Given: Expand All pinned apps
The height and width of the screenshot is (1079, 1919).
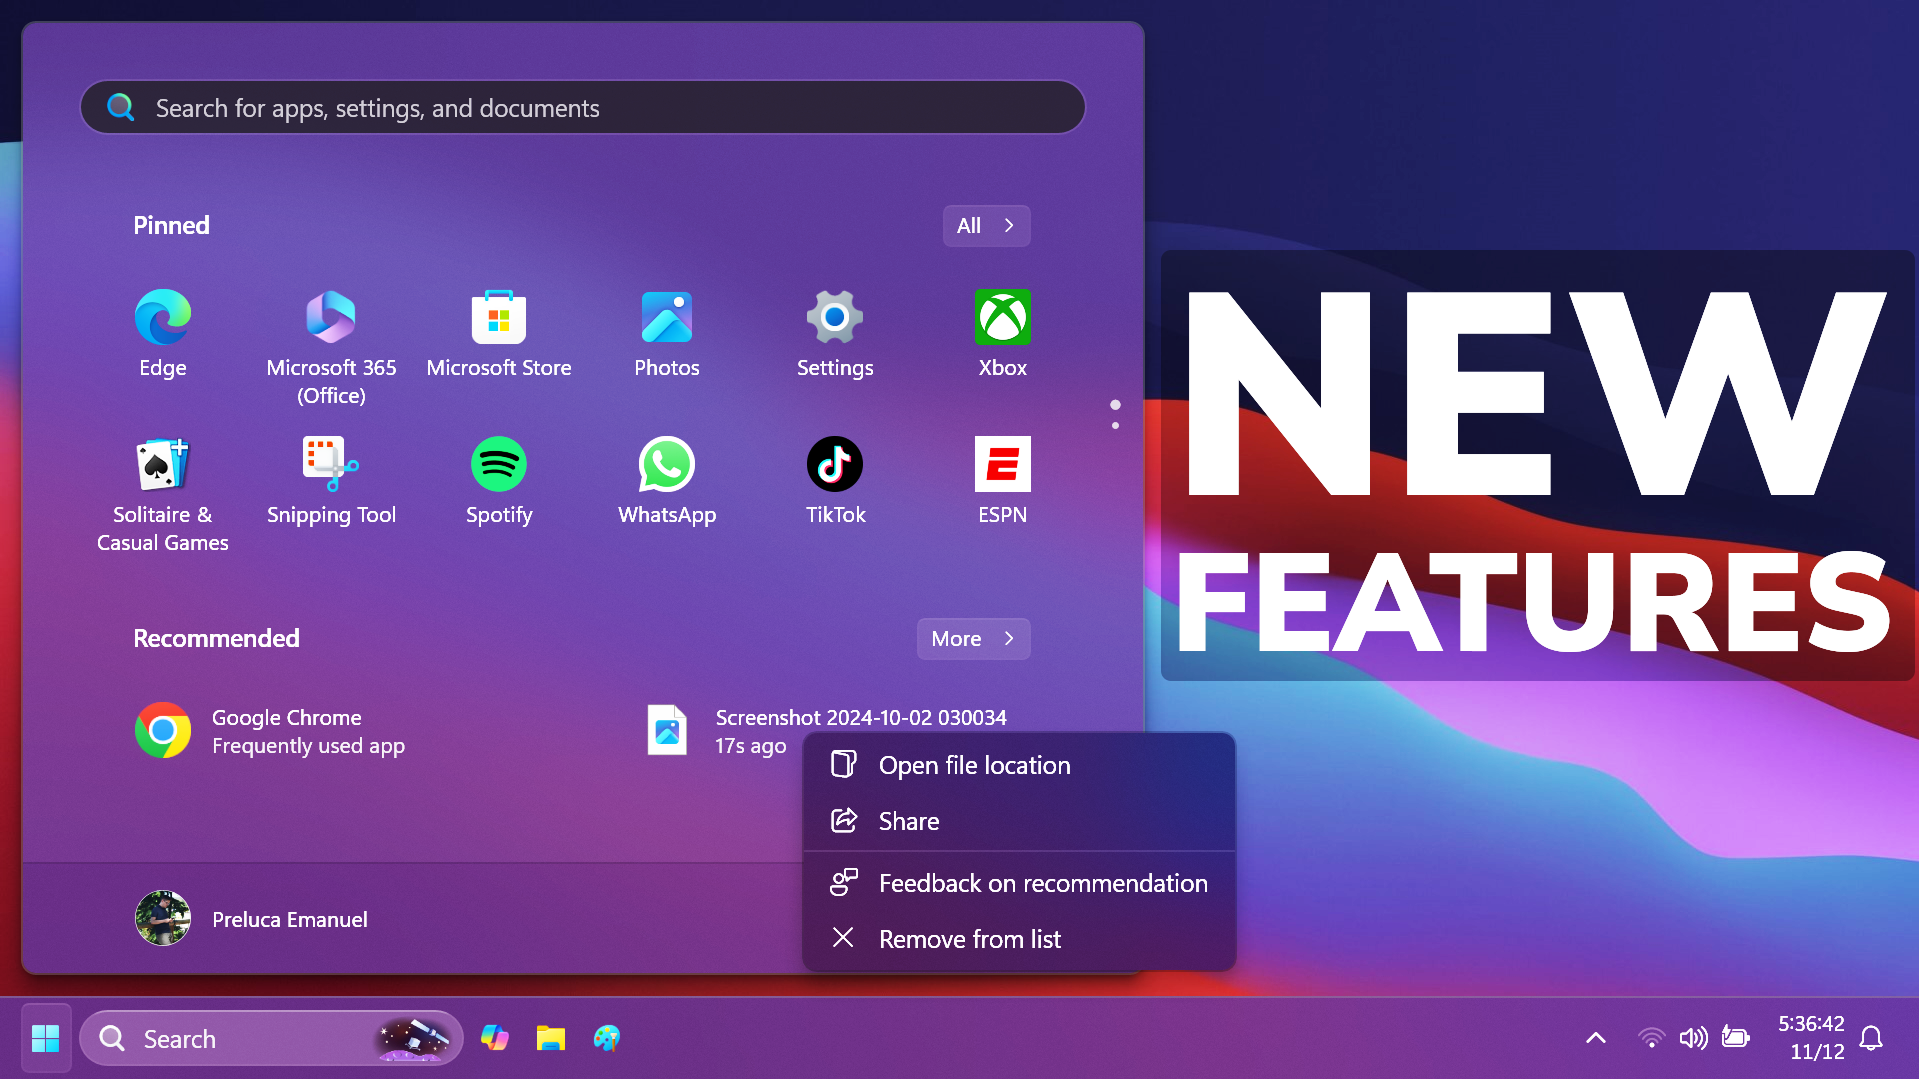Looking at the screenshot, I should coord(985,225).
